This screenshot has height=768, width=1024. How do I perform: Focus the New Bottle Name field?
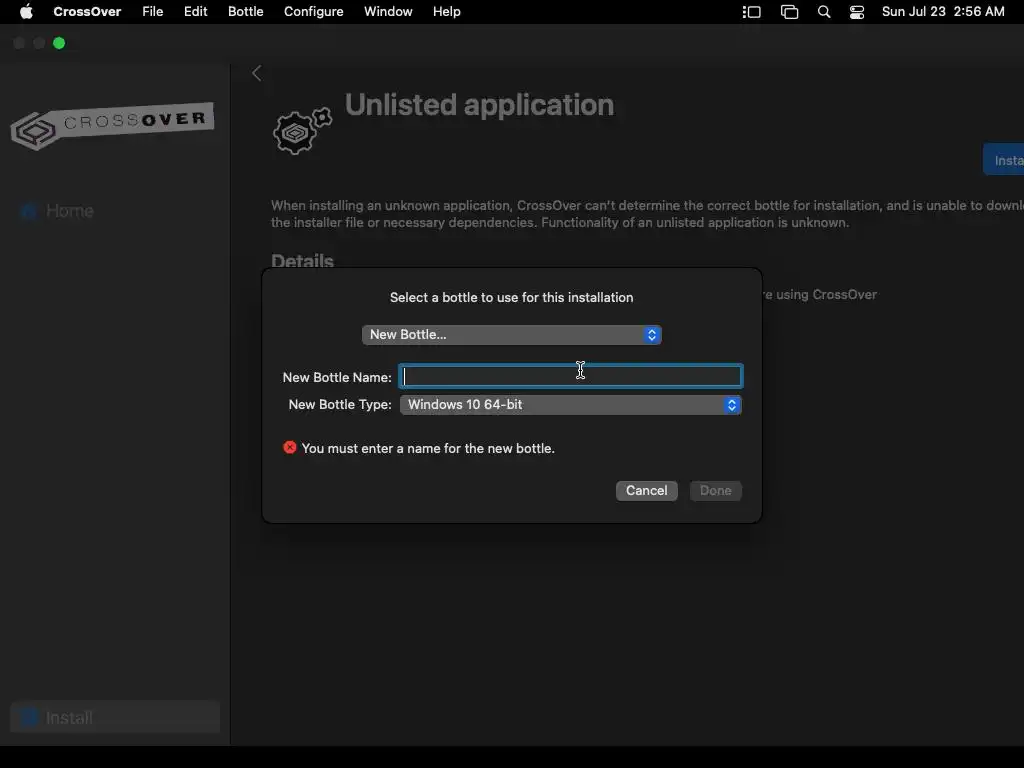(x=571, y=376)
